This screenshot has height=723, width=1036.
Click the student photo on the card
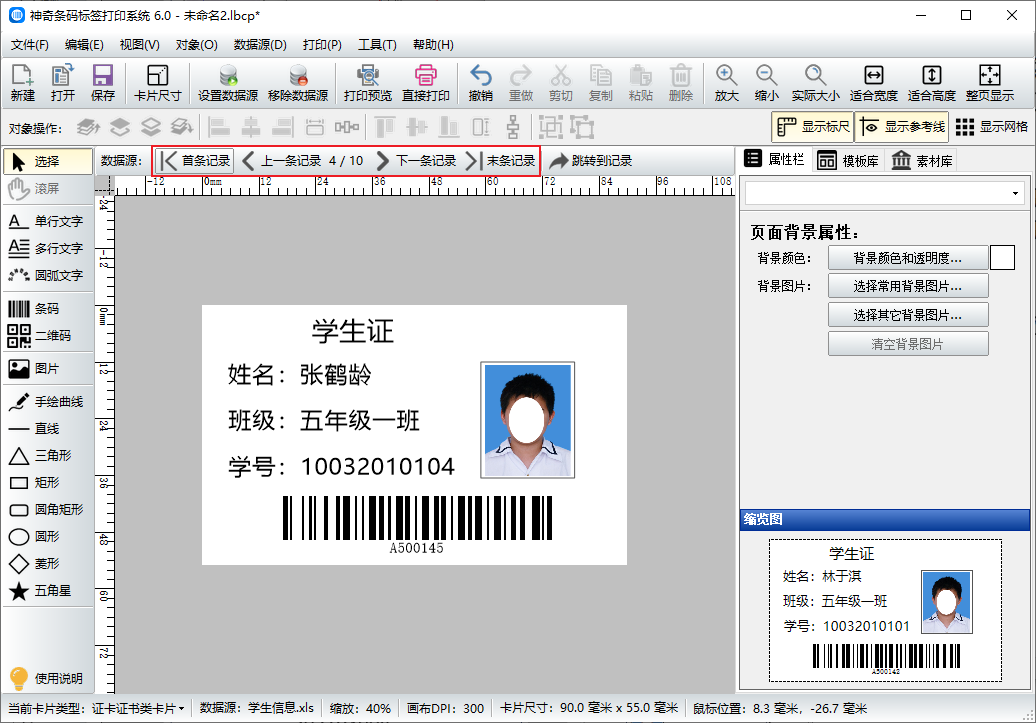tap(527, 420)
